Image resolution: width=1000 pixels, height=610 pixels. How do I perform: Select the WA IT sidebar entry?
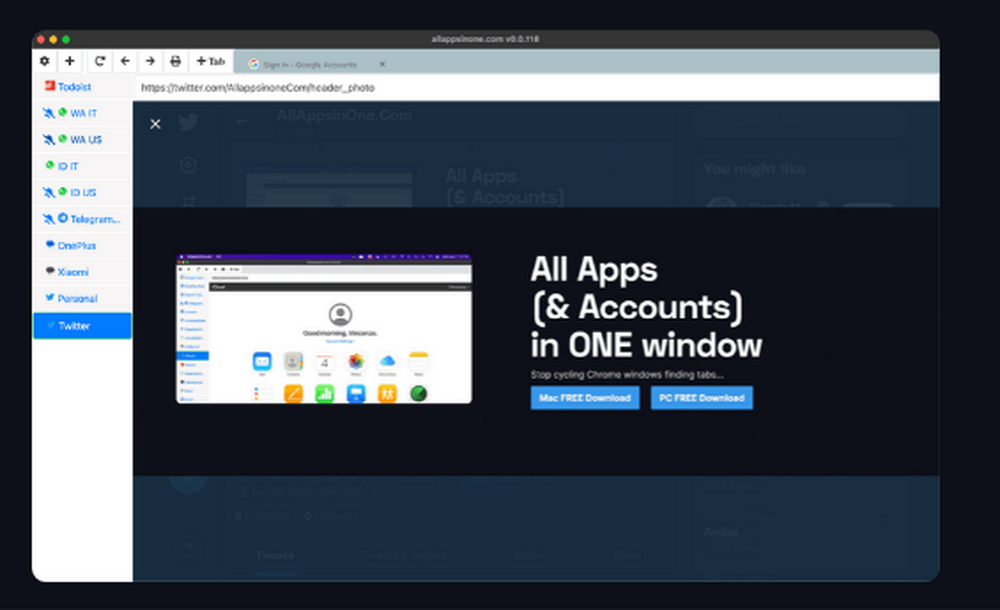click(x=82, y=113)
